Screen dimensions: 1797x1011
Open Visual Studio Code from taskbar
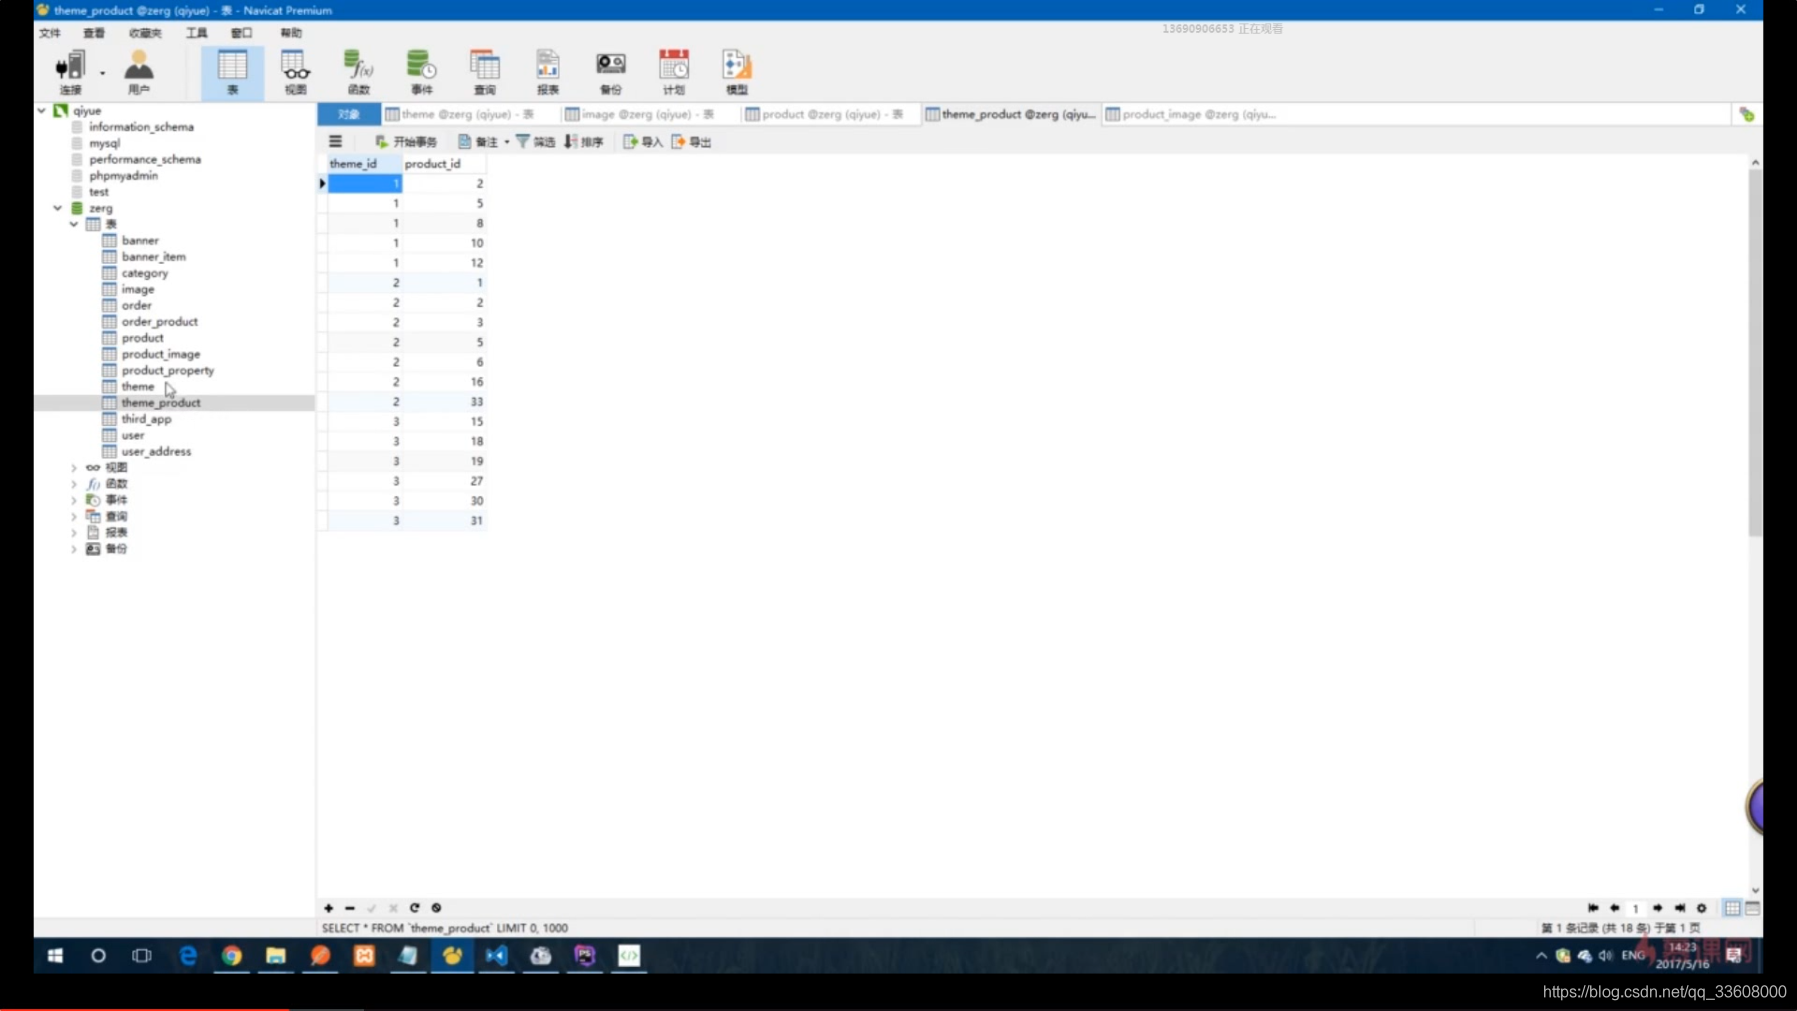coord(496,956)
